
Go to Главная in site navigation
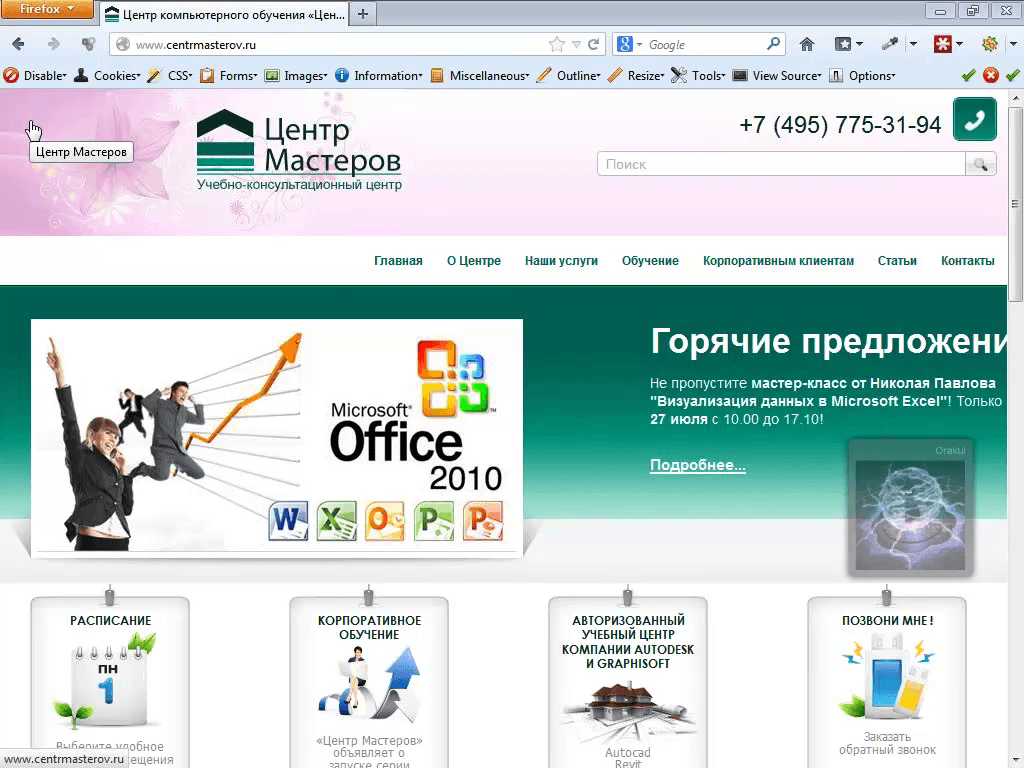(398, 261)
